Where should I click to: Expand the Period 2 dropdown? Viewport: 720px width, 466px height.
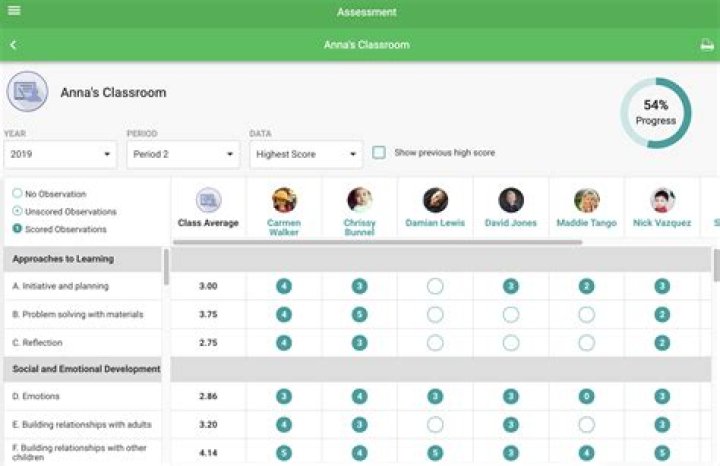182,155
